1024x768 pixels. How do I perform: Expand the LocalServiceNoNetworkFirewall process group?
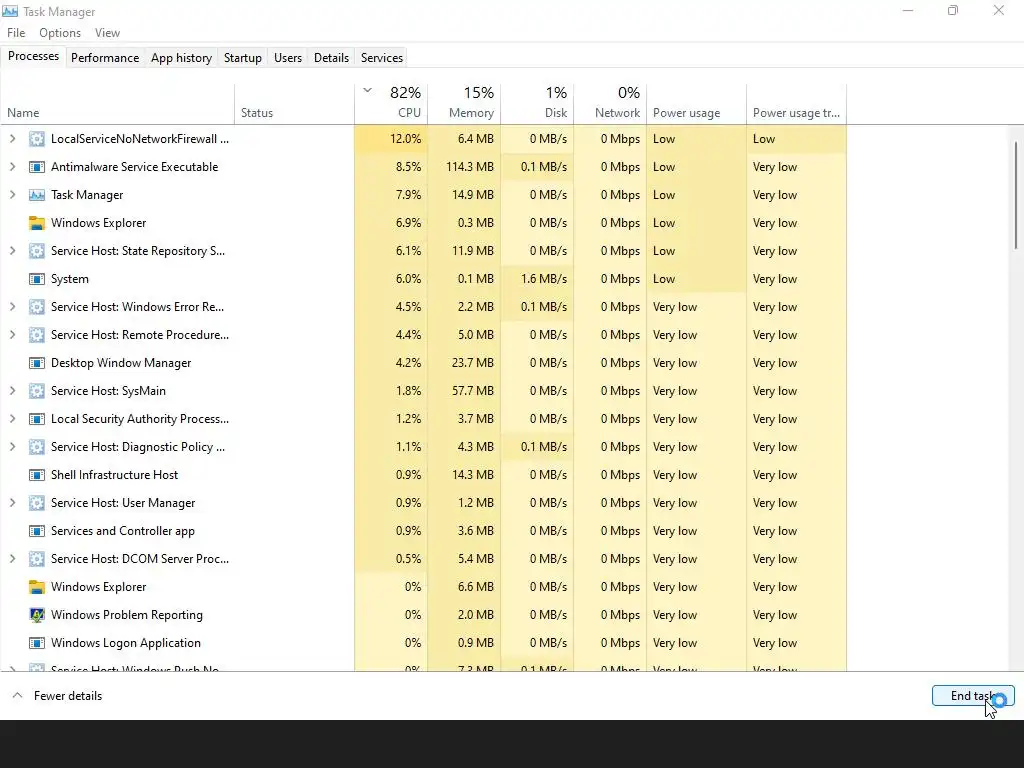[x=12, y=138]
